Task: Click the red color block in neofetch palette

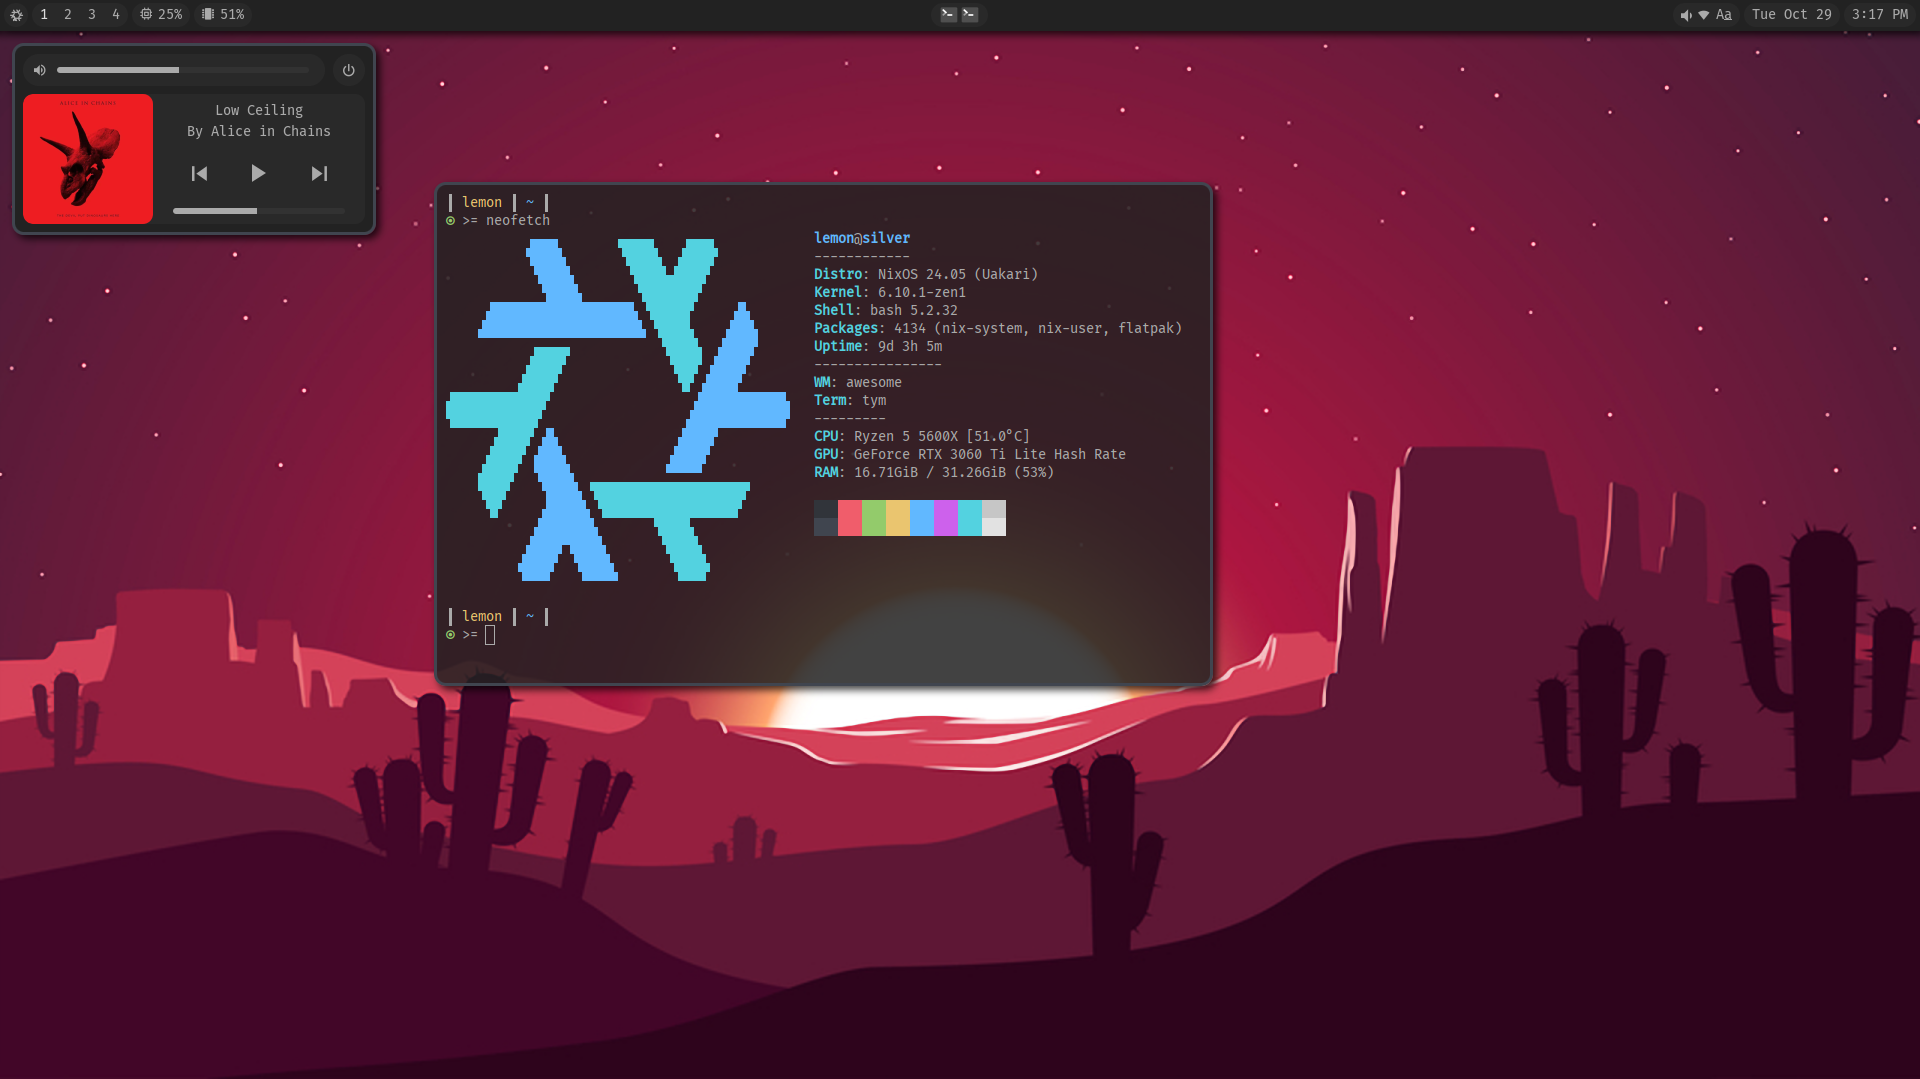Action: click(x=850, y=518)
